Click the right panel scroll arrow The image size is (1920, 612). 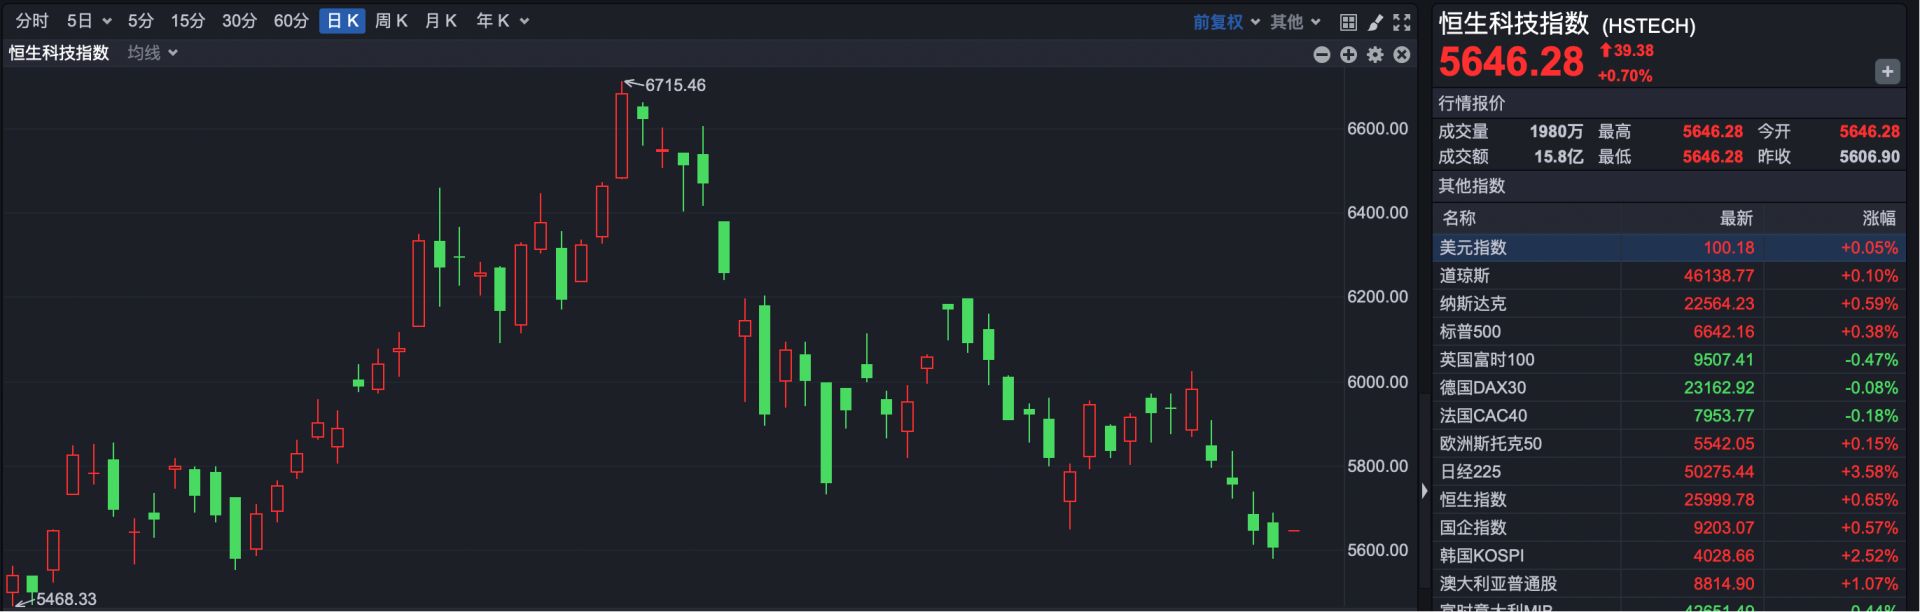coord(1424,490)
